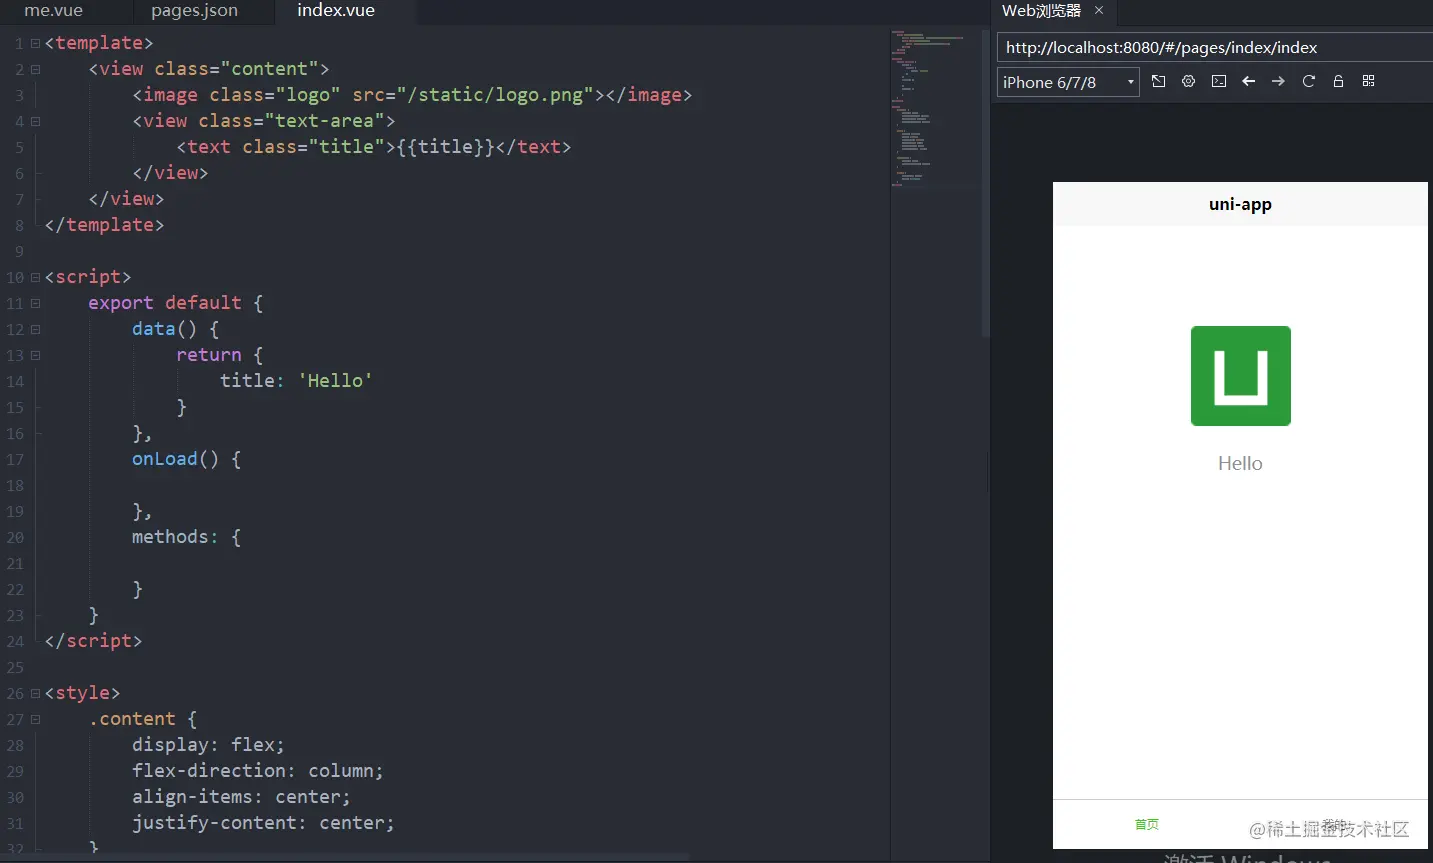The image size is (1433, 863).
Task: Collapse the script block at line 10
Action: tap(35, 277)
